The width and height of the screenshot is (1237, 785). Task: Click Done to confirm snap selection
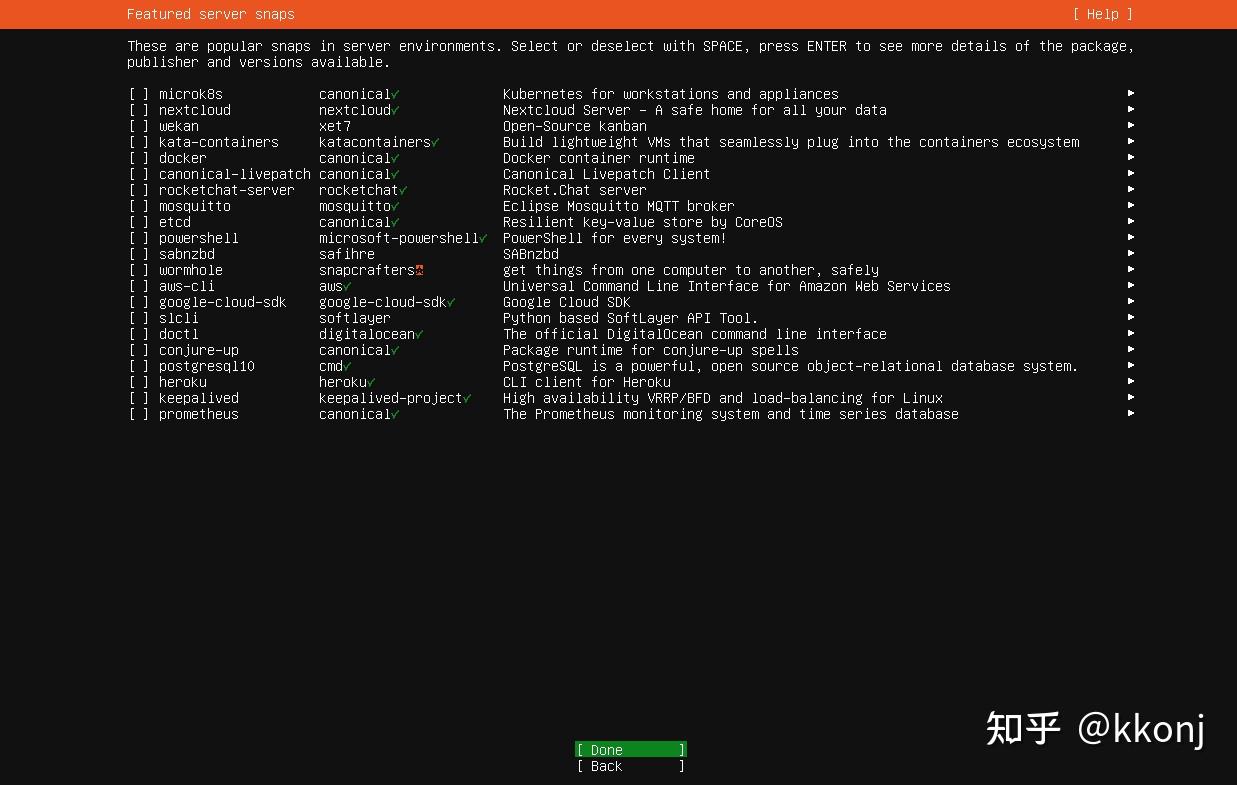pyautogui.click(x=629, y=749)
